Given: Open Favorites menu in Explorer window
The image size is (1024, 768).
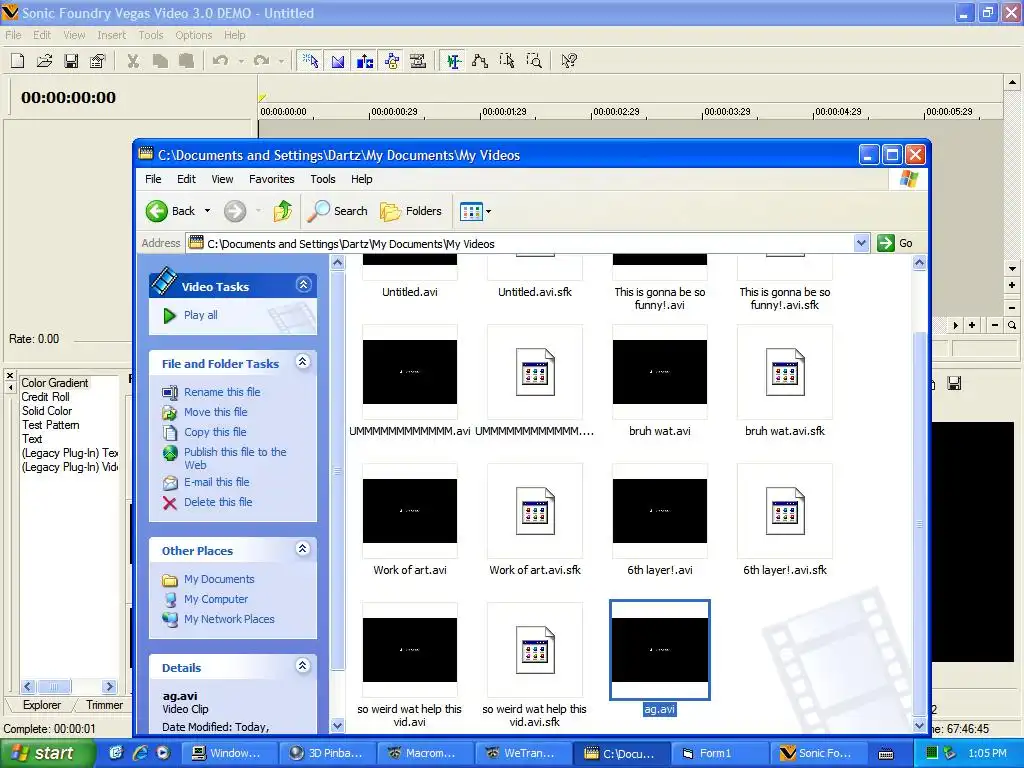Looking at the screenshot, I should 272,179.
